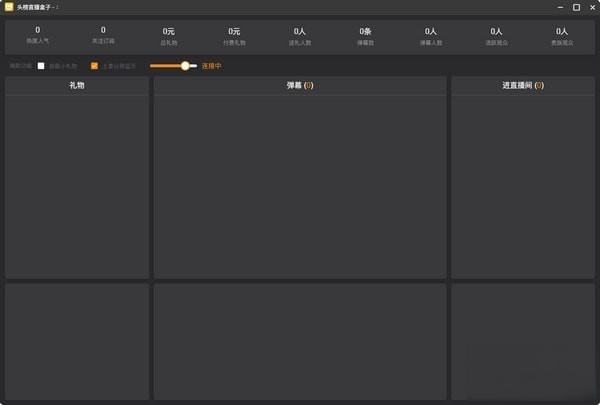Click the 付费礼物 amount statistic
The width and height of the screenshot is (600, 405).
point(234,36)
